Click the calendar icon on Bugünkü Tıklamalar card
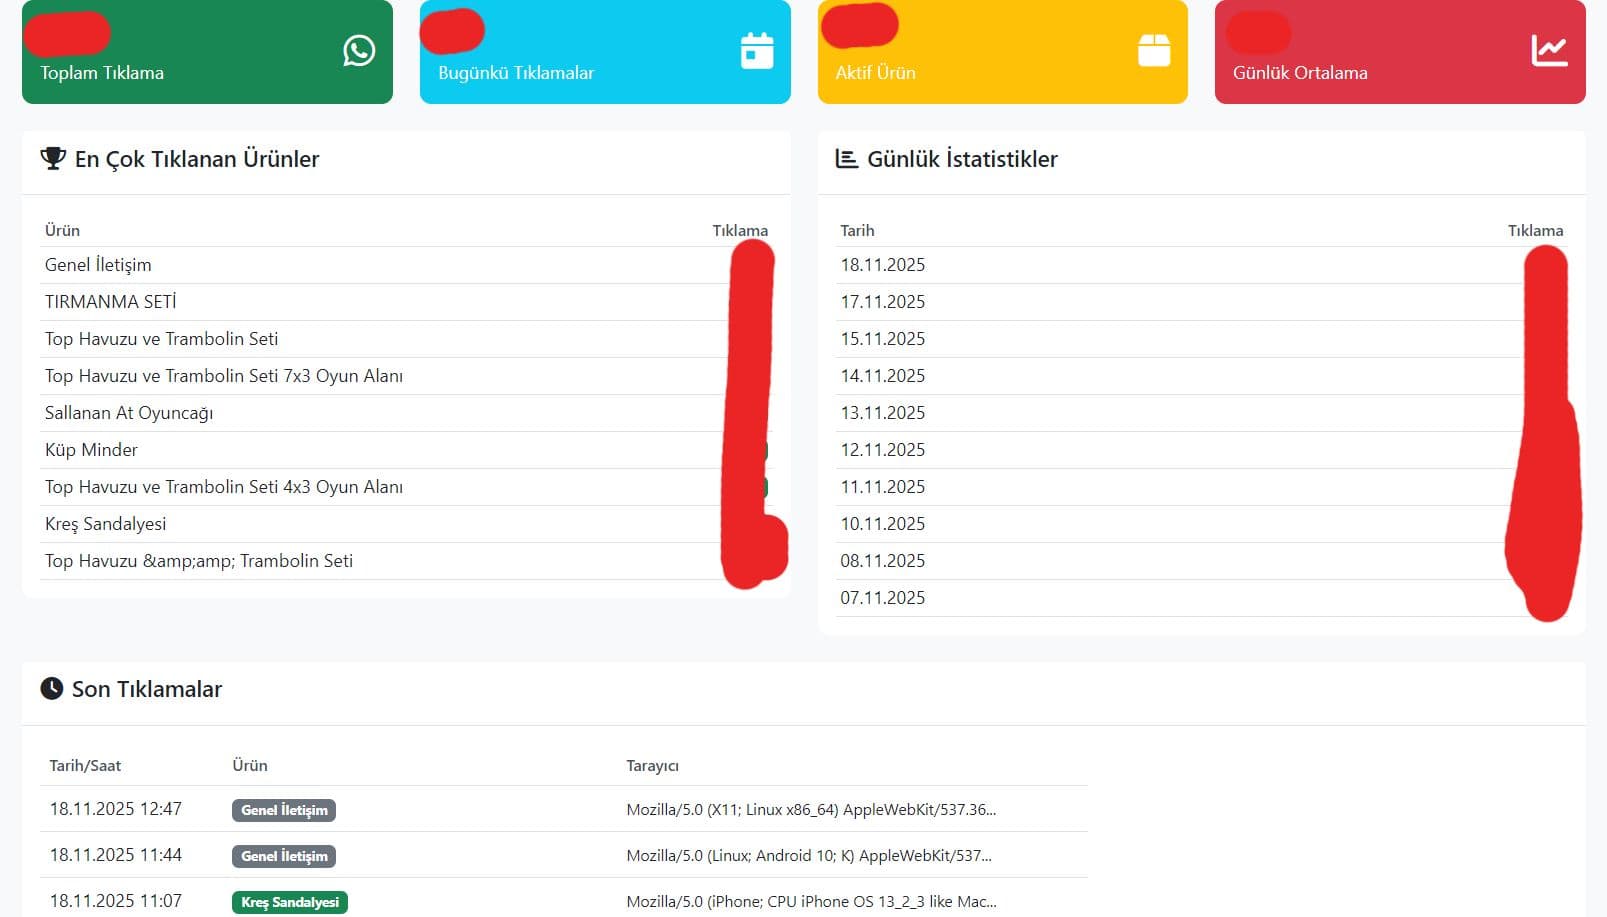The height and width of the screenshot is (917, 1607). click(x=757, y=50)
